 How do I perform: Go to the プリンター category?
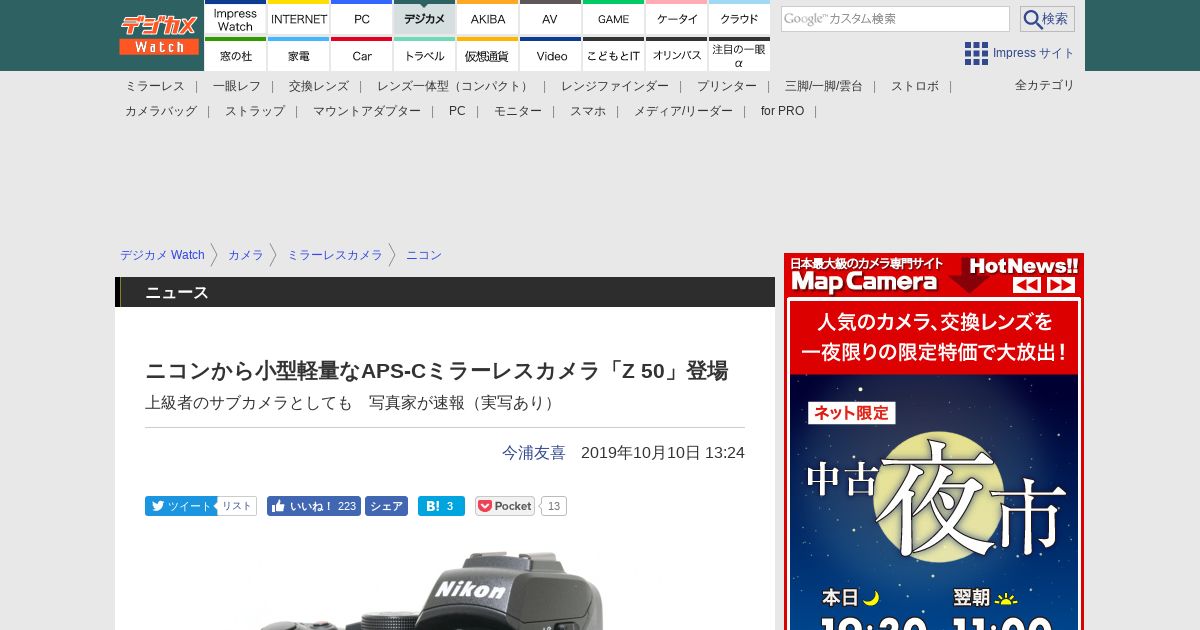(x=727, y=86)
